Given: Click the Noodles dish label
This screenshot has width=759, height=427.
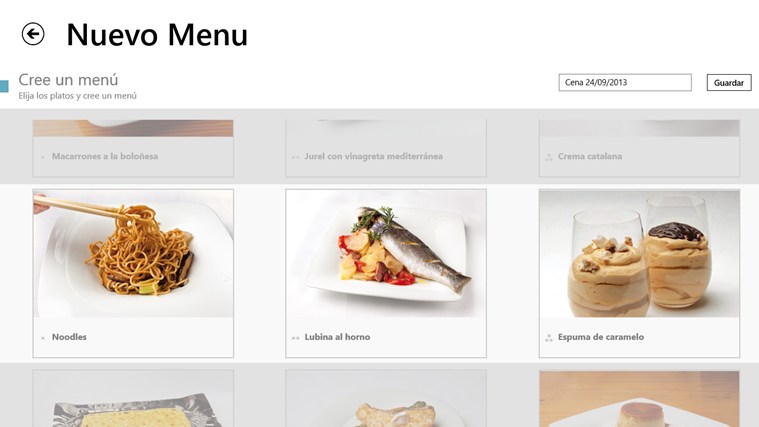Looking at the screenshot, I should (69, 337).
